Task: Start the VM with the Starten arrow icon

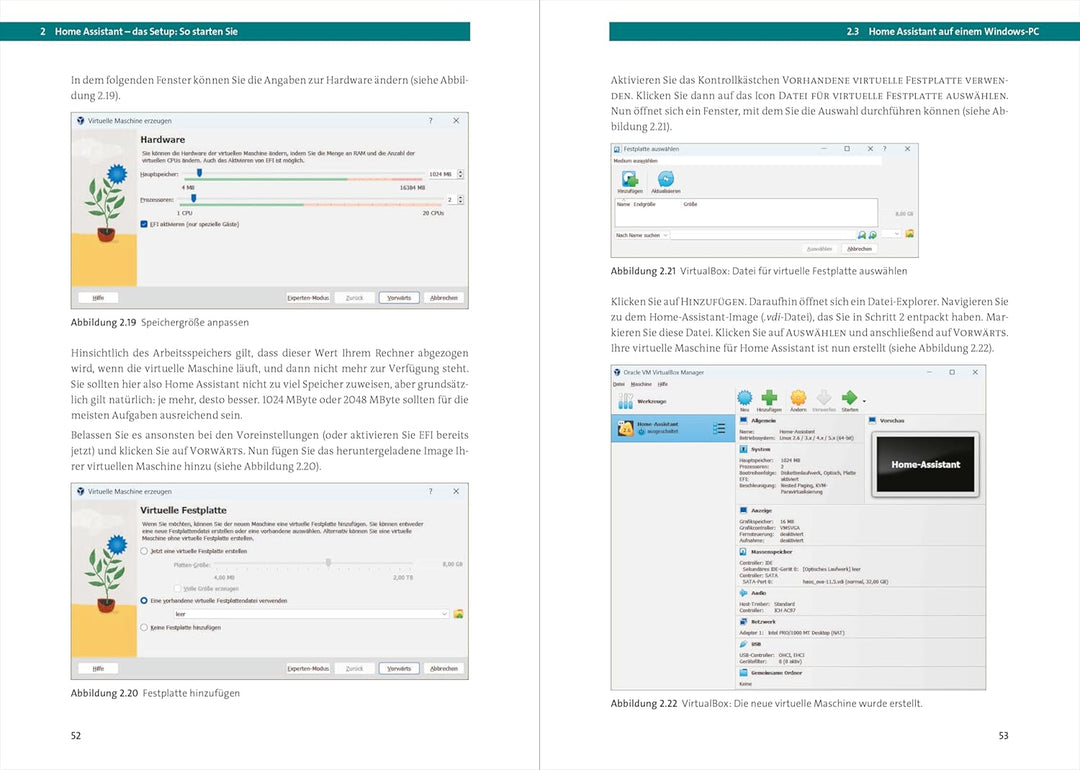Action: (849, 399)
